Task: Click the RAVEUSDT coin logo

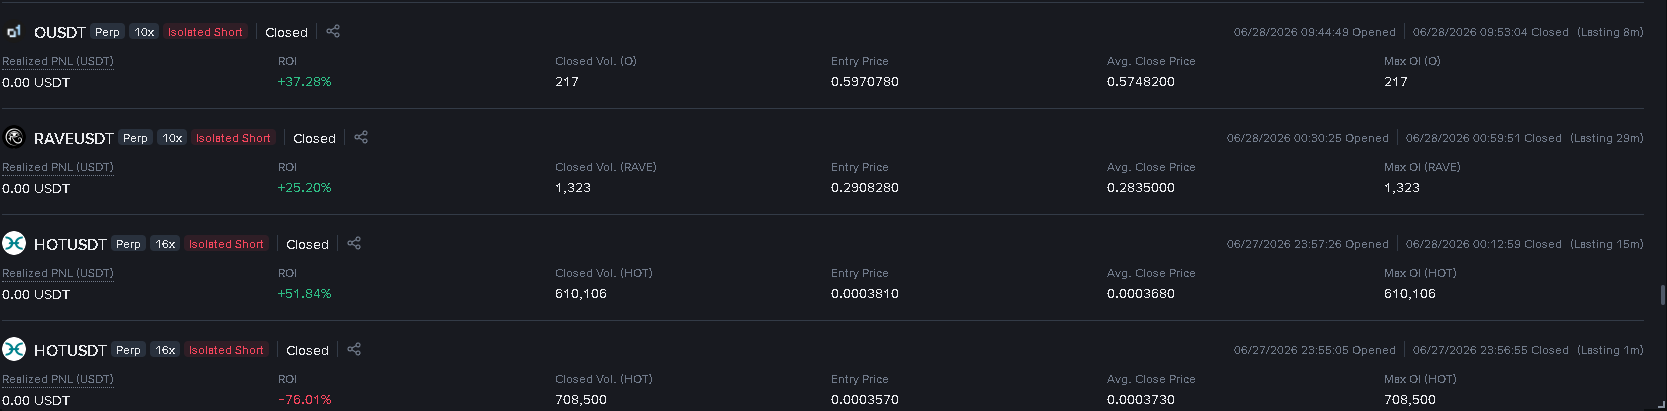Action: (x=14, y=137)
